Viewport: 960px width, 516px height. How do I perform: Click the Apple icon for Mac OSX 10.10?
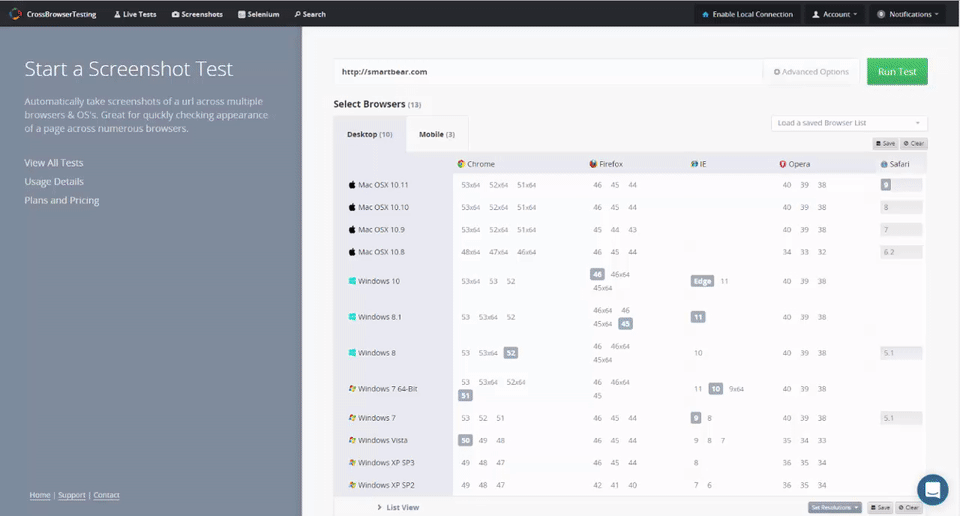[x=352, y=207]
